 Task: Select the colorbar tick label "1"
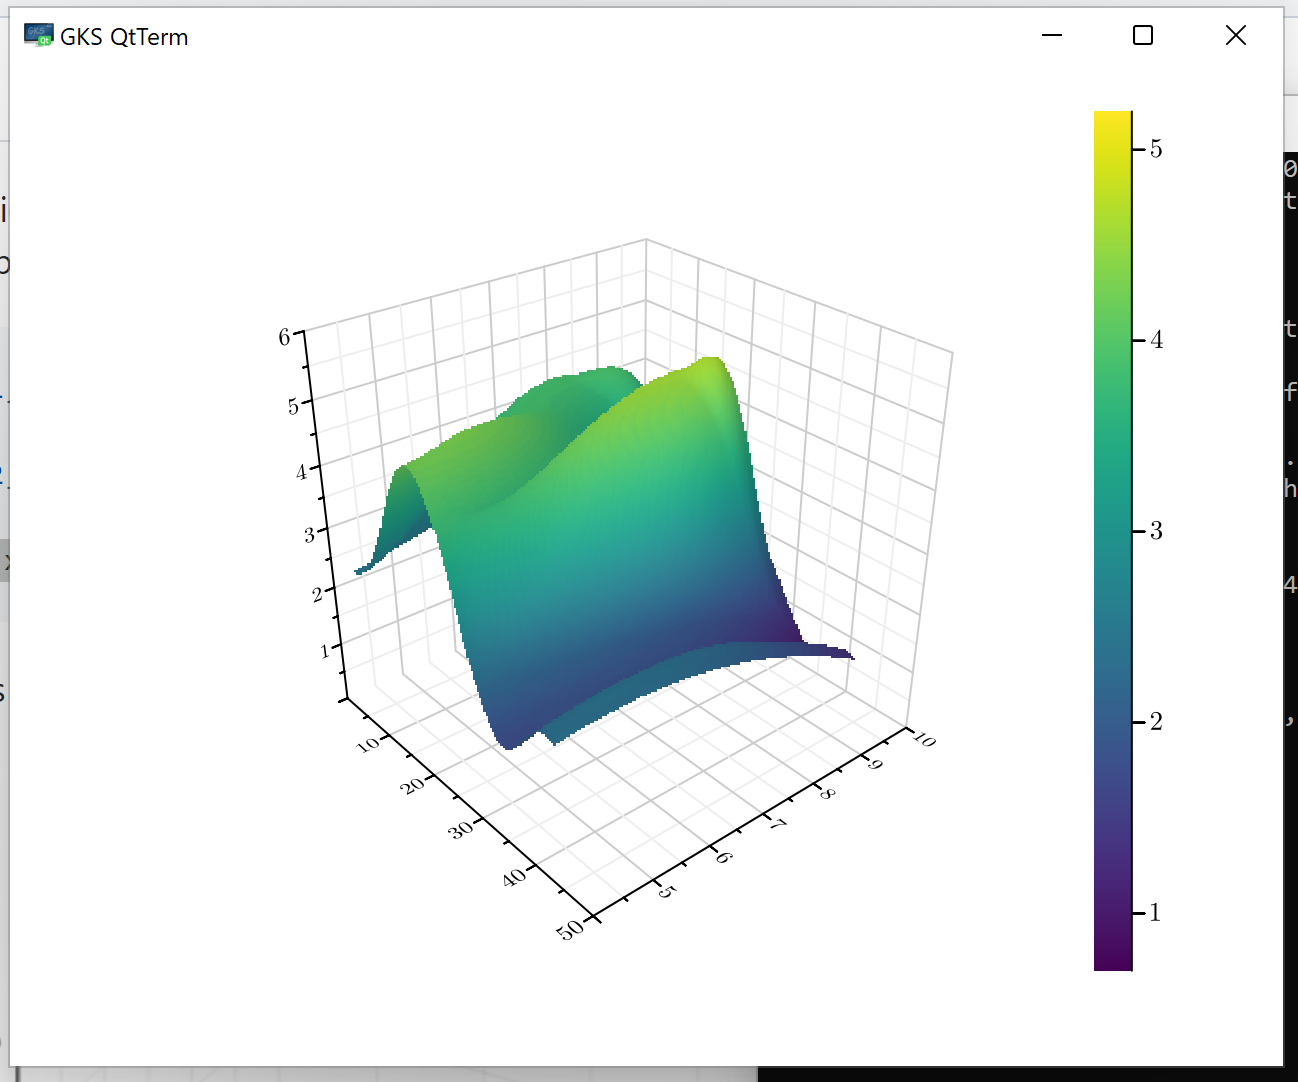pos(1156,913)
